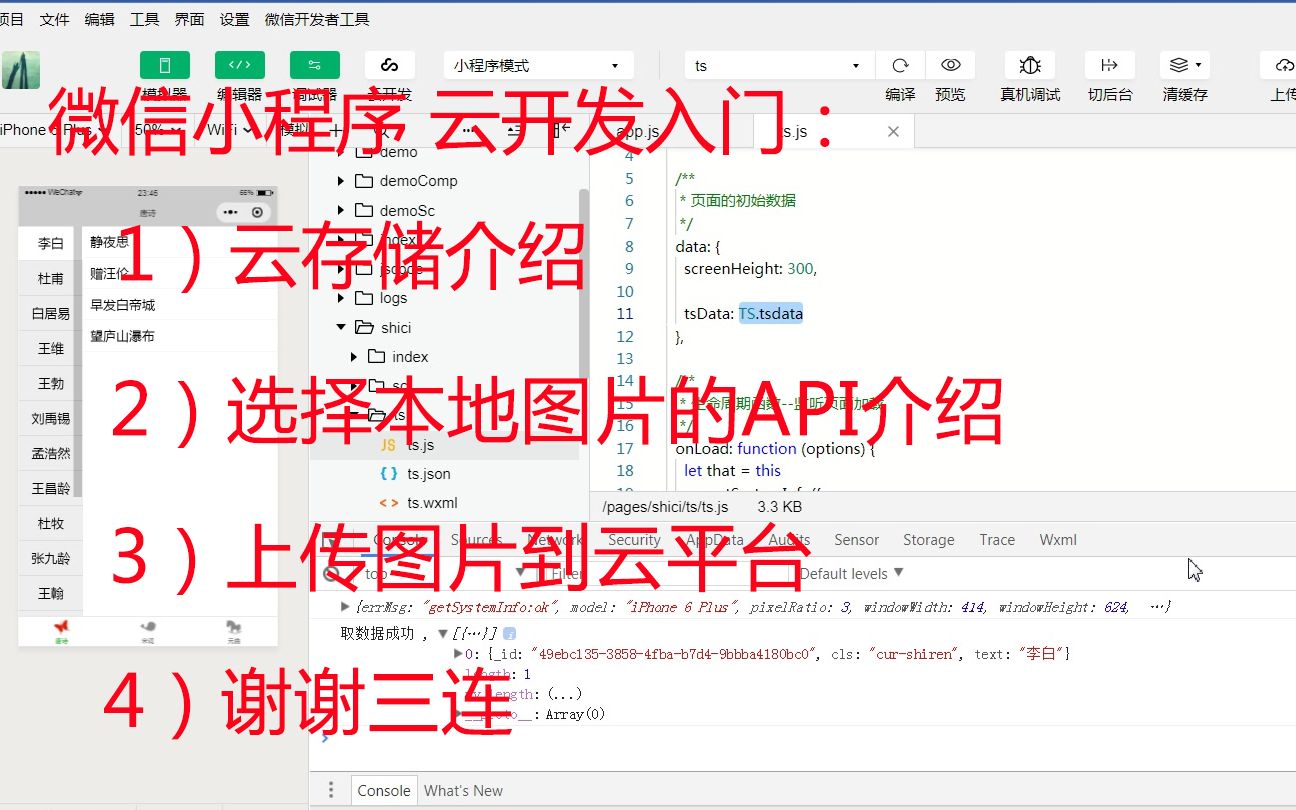Image resolution: width=1296 pixels, height=810 pixels.
Task: Click the /pages/shici/ts/ts.js path in status bar
Action: (665, 507)
